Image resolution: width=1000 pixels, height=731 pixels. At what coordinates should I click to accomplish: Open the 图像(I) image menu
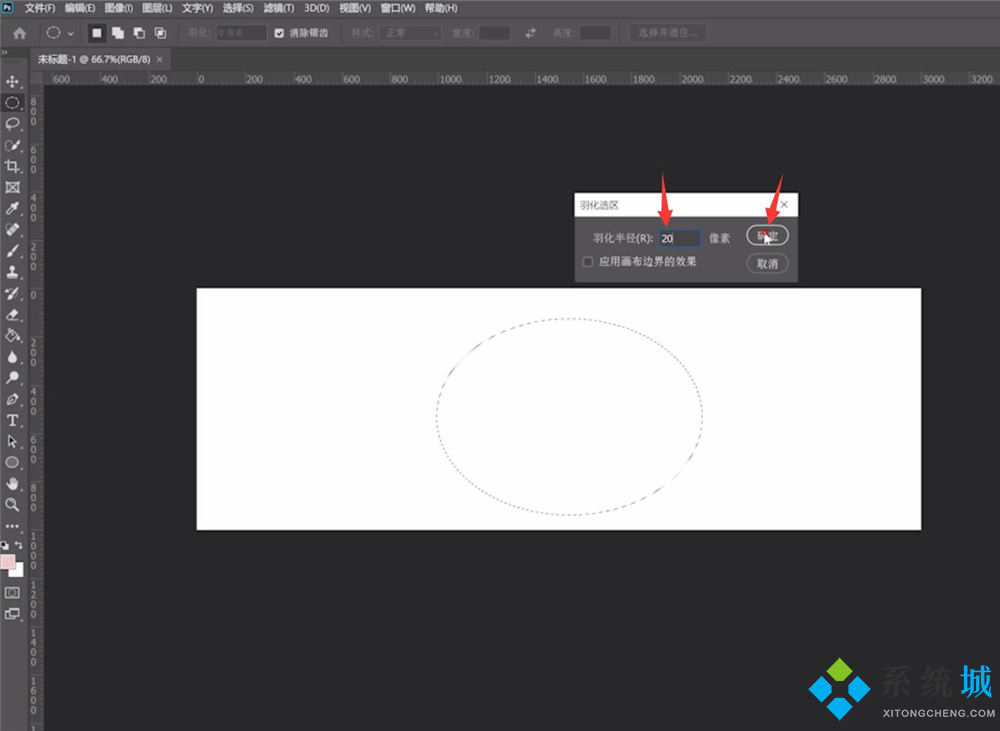point(118,8)
